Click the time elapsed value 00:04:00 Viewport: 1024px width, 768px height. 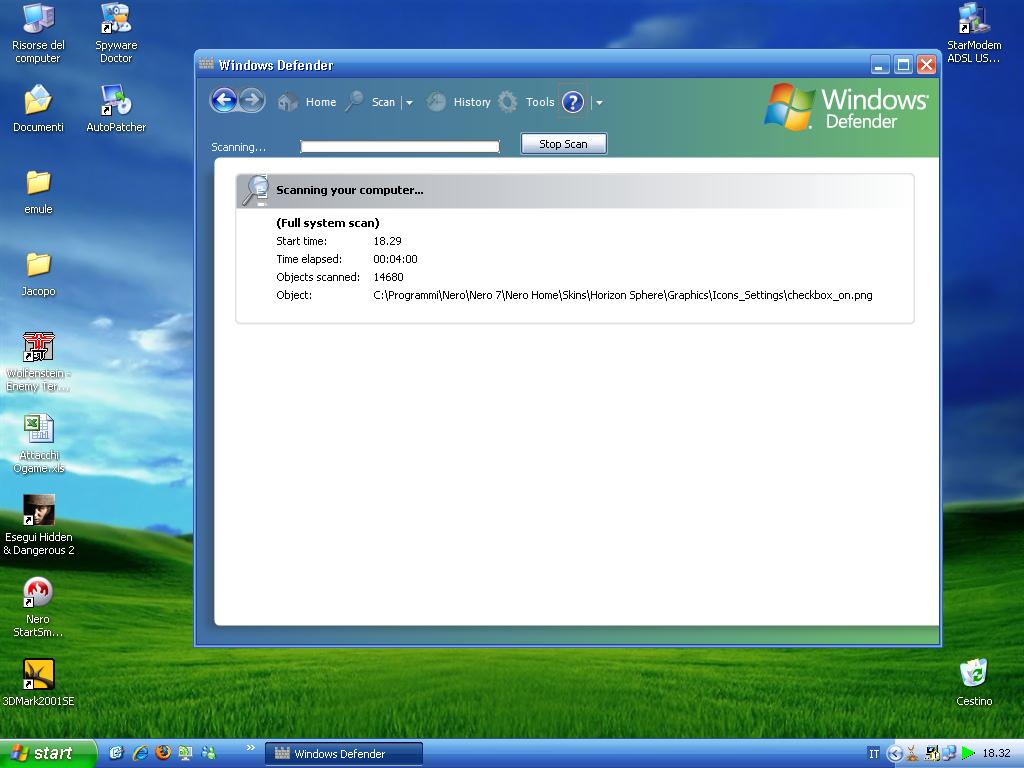click(395, 259)
